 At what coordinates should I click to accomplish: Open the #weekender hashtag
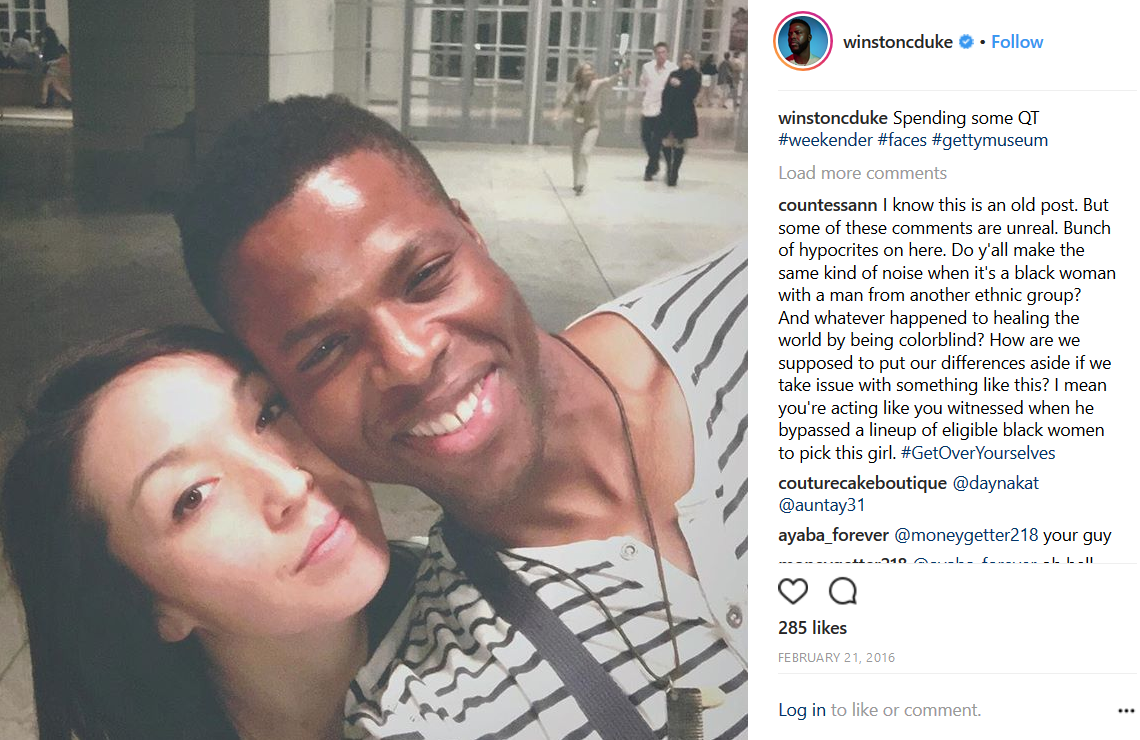point(825,140)
